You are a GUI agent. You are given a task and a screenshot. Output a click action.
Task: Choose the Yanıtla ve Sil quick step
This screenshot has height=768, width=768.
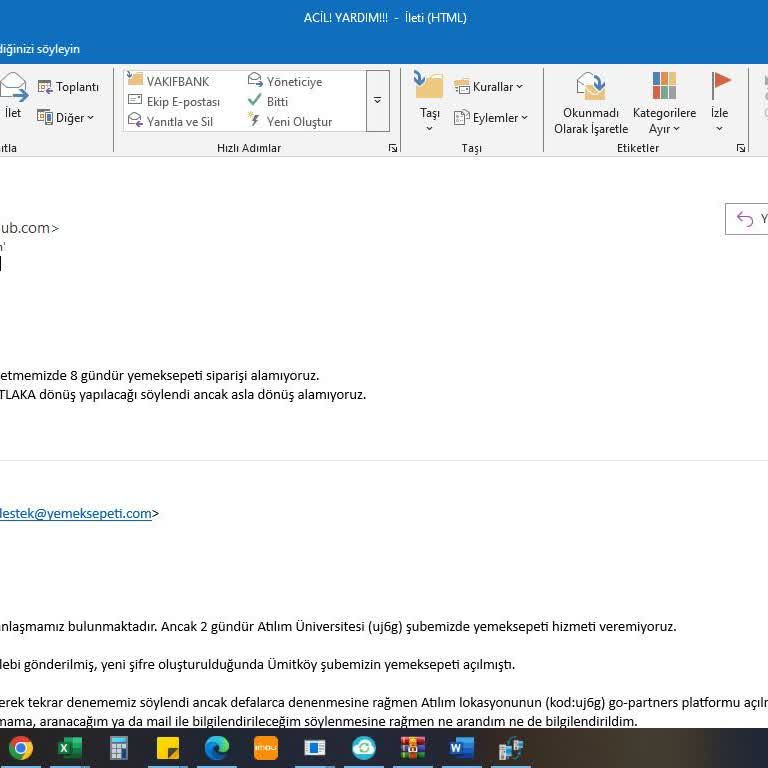(x=170, y=121)
